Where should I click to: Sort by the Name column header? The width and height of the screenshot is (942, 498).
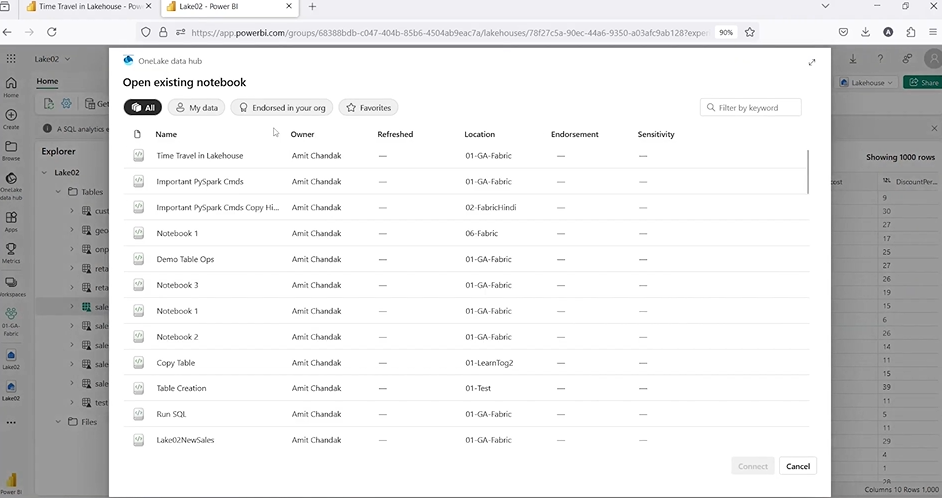coord(166,134)
